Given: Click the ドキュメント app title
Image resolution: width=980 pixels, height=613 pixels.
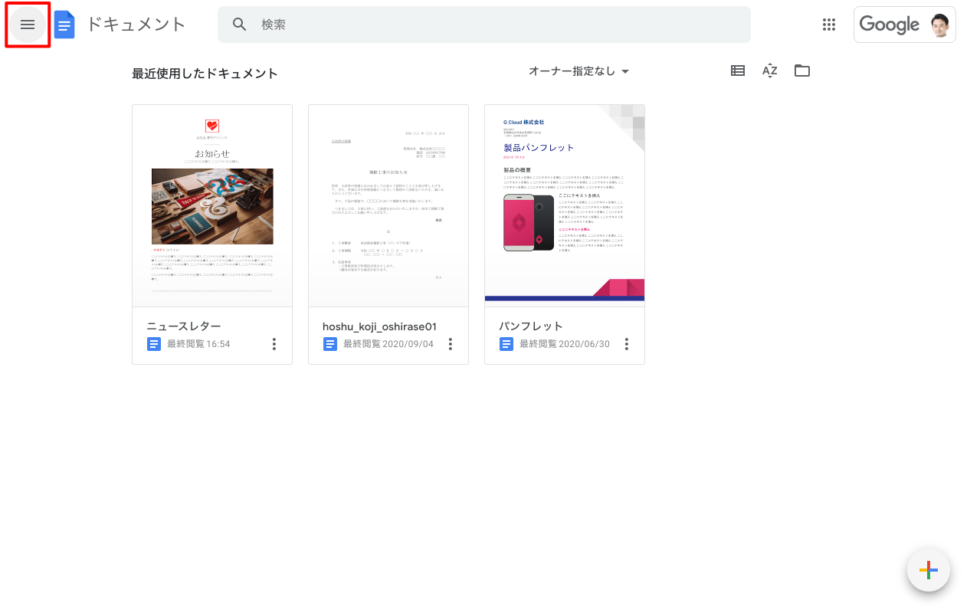Looking at the screenshot, I should click(136, 25).
